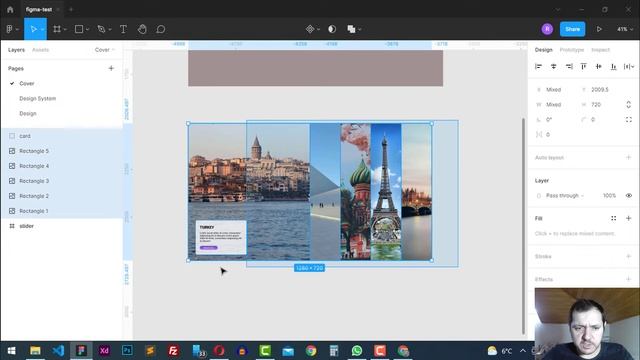Open Pass through blend mode dropdown
This screenshot has width=640, height=360.
564,196
